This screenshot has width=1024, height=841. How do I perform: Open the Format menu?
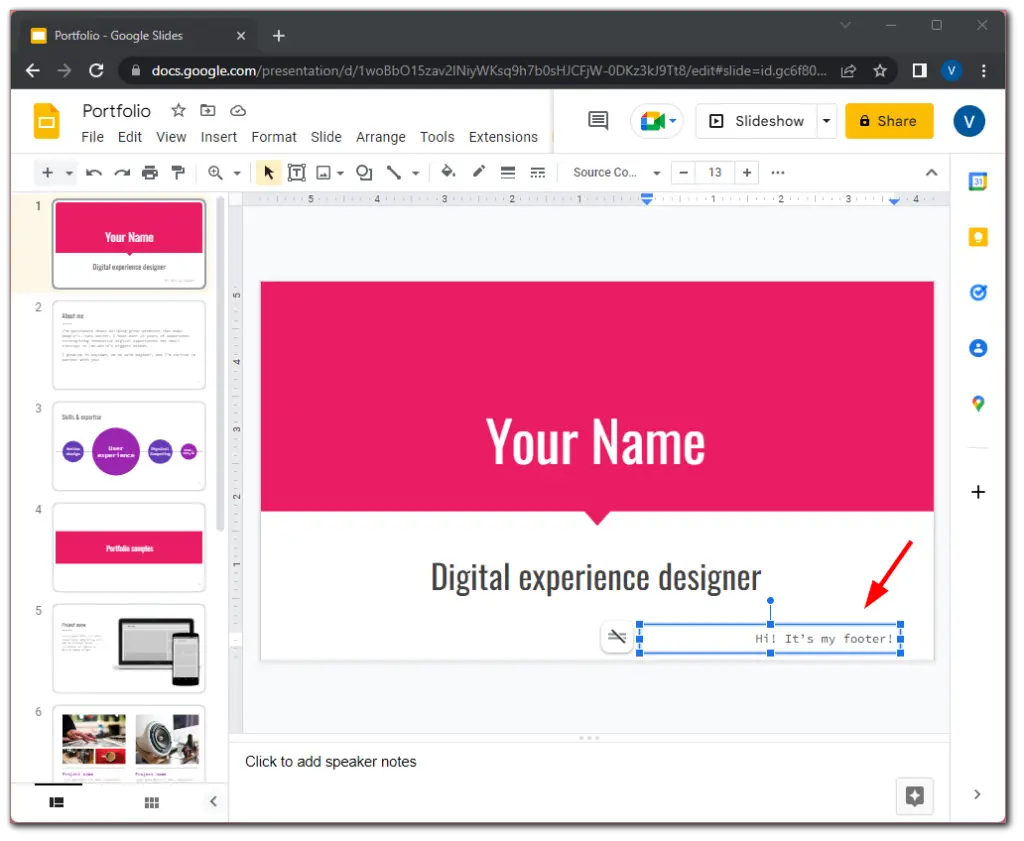(273, 137)
